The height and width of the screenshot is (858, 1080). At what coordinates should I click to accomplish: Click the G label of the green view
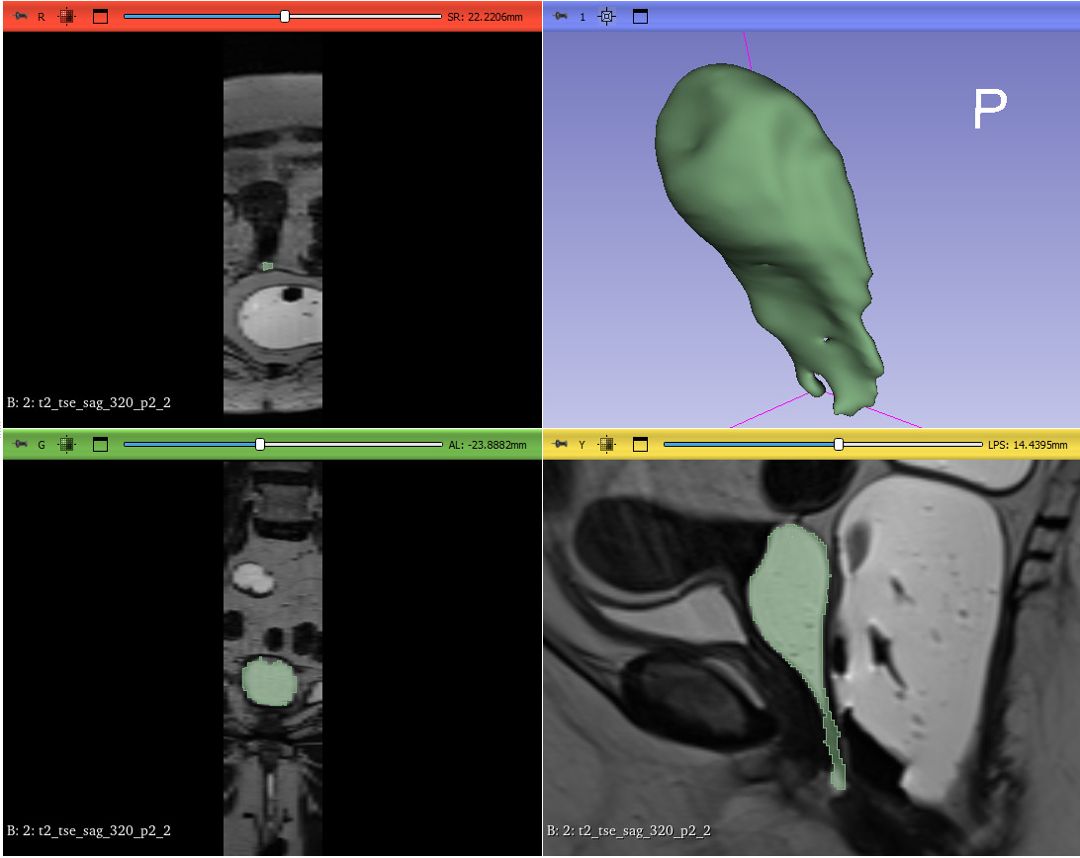41,446
